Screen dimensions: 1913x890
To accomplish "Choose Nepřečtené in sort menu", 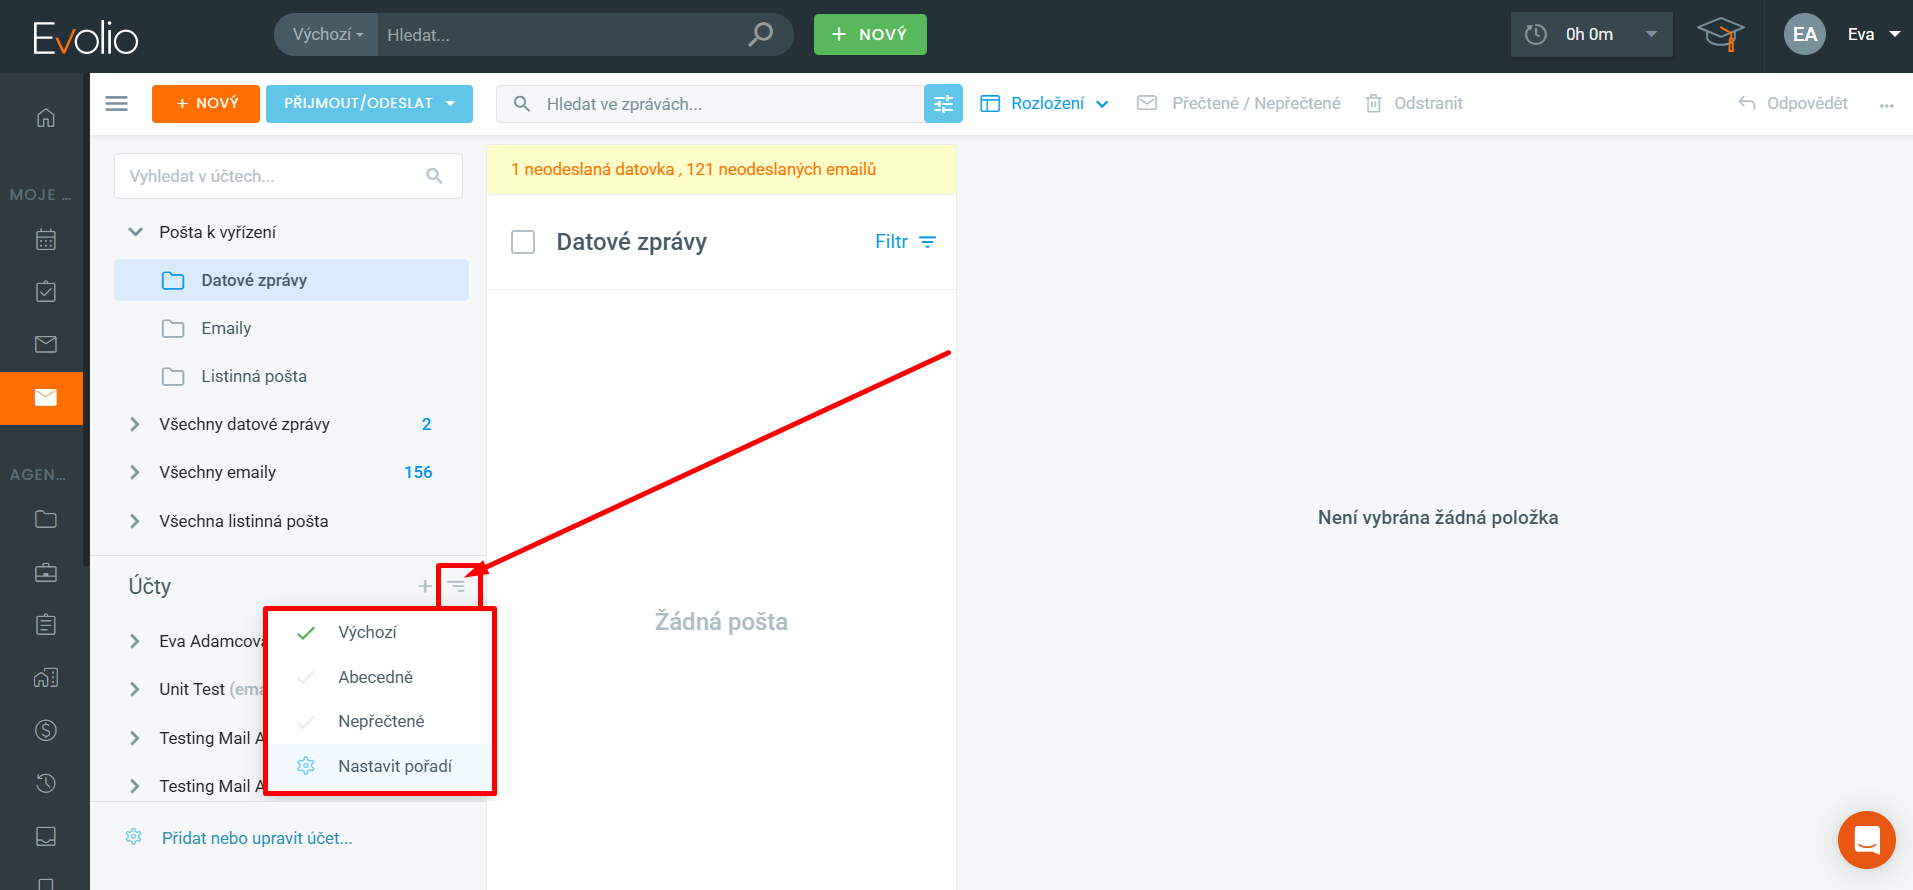I will [381, 721].
